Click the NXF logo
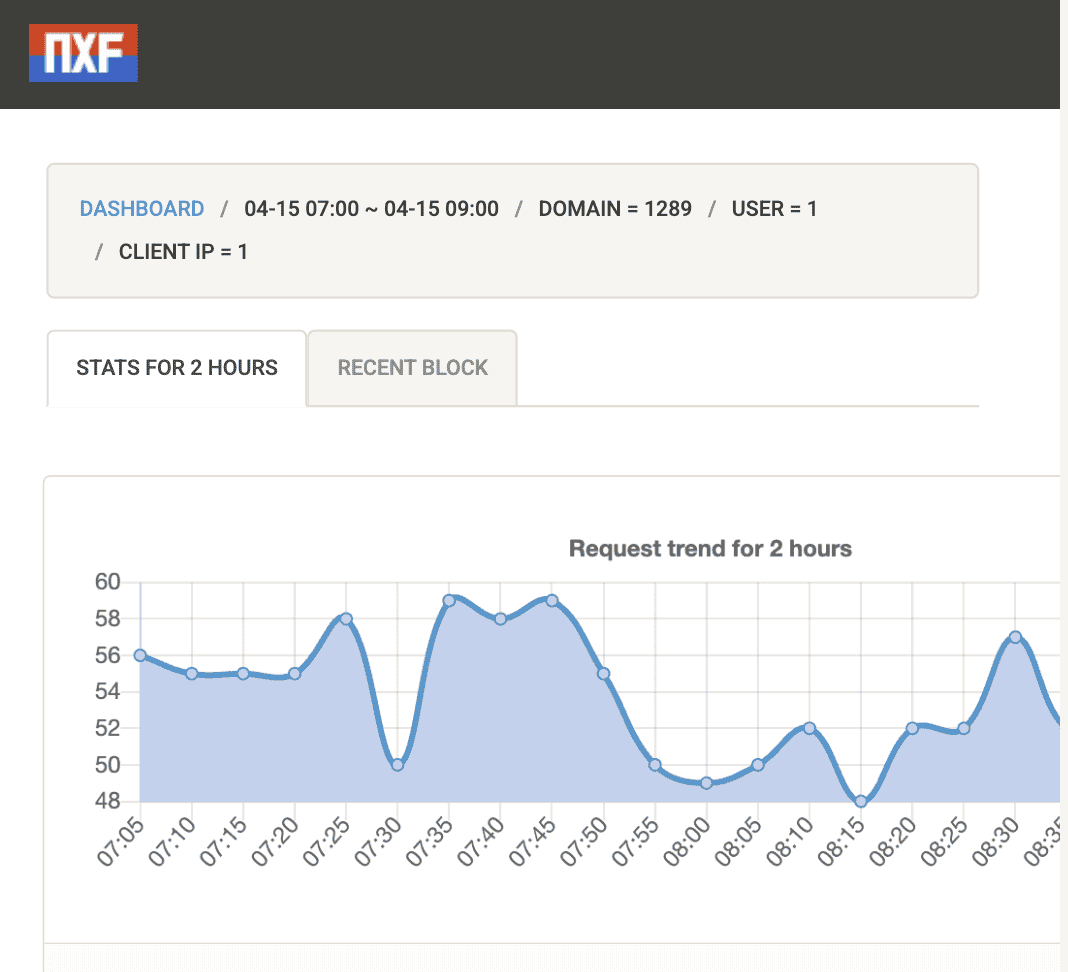This screenshot has width=1068, height=972. click(83, 53)
